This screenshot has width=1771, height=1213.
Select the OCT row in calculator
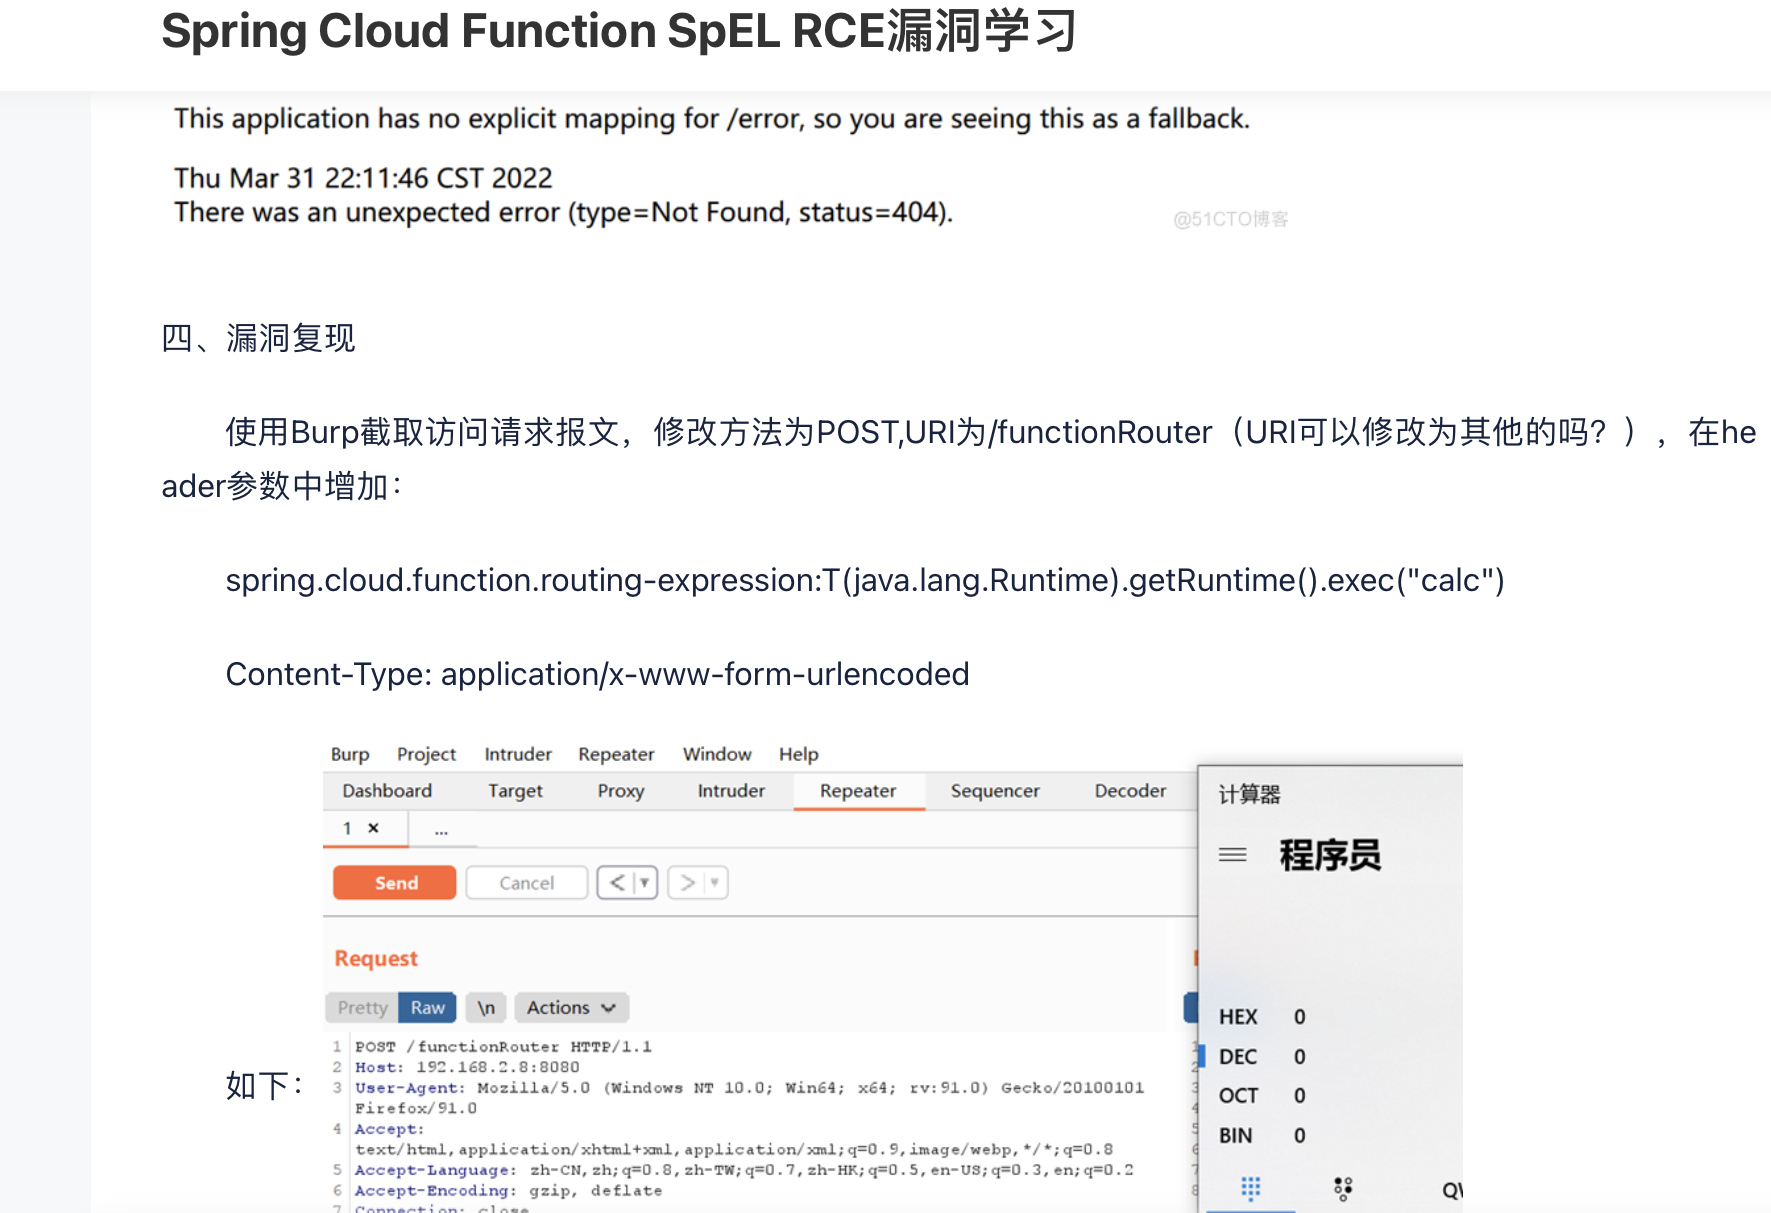1262,1096
